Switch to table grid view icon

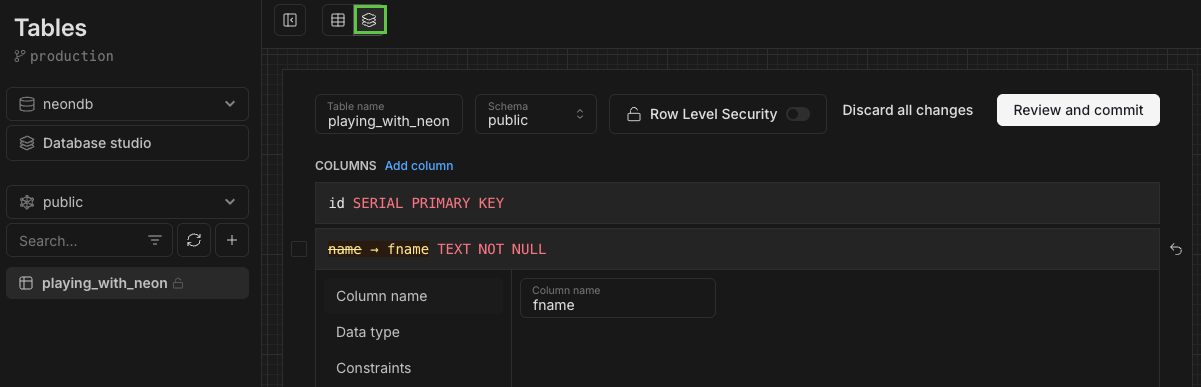click(338, 20)
